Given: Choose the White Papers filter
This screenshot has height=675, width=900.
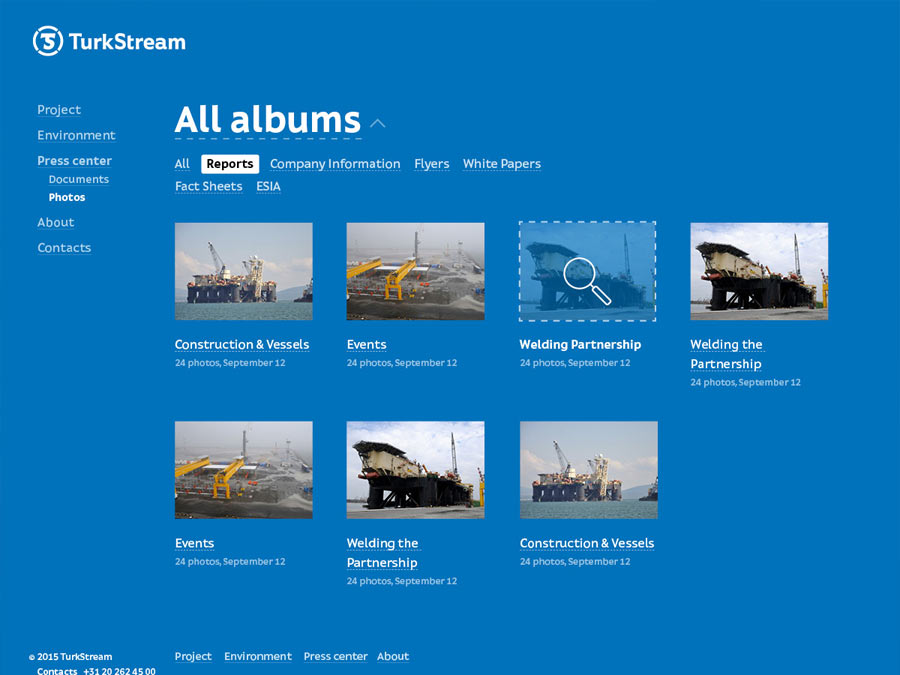Looking at the screenshot, I should click(x=501, y=164).
